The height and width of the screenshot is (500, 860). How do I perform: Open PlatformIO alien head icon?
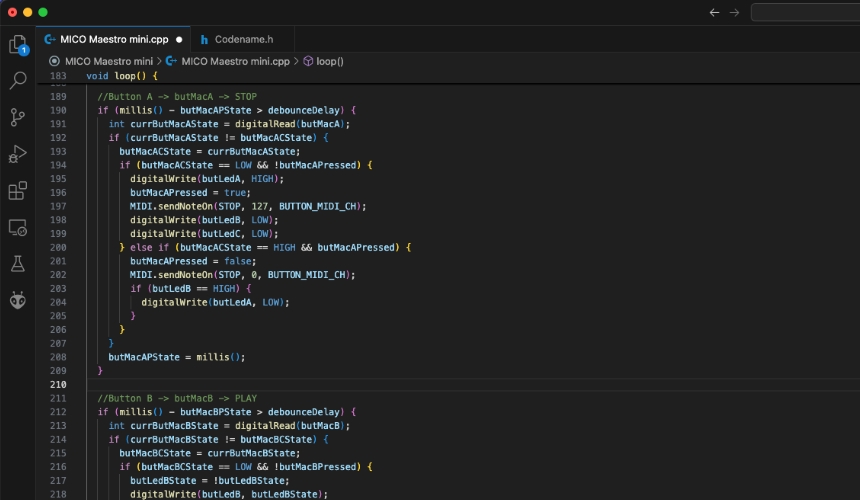(18, 300)
